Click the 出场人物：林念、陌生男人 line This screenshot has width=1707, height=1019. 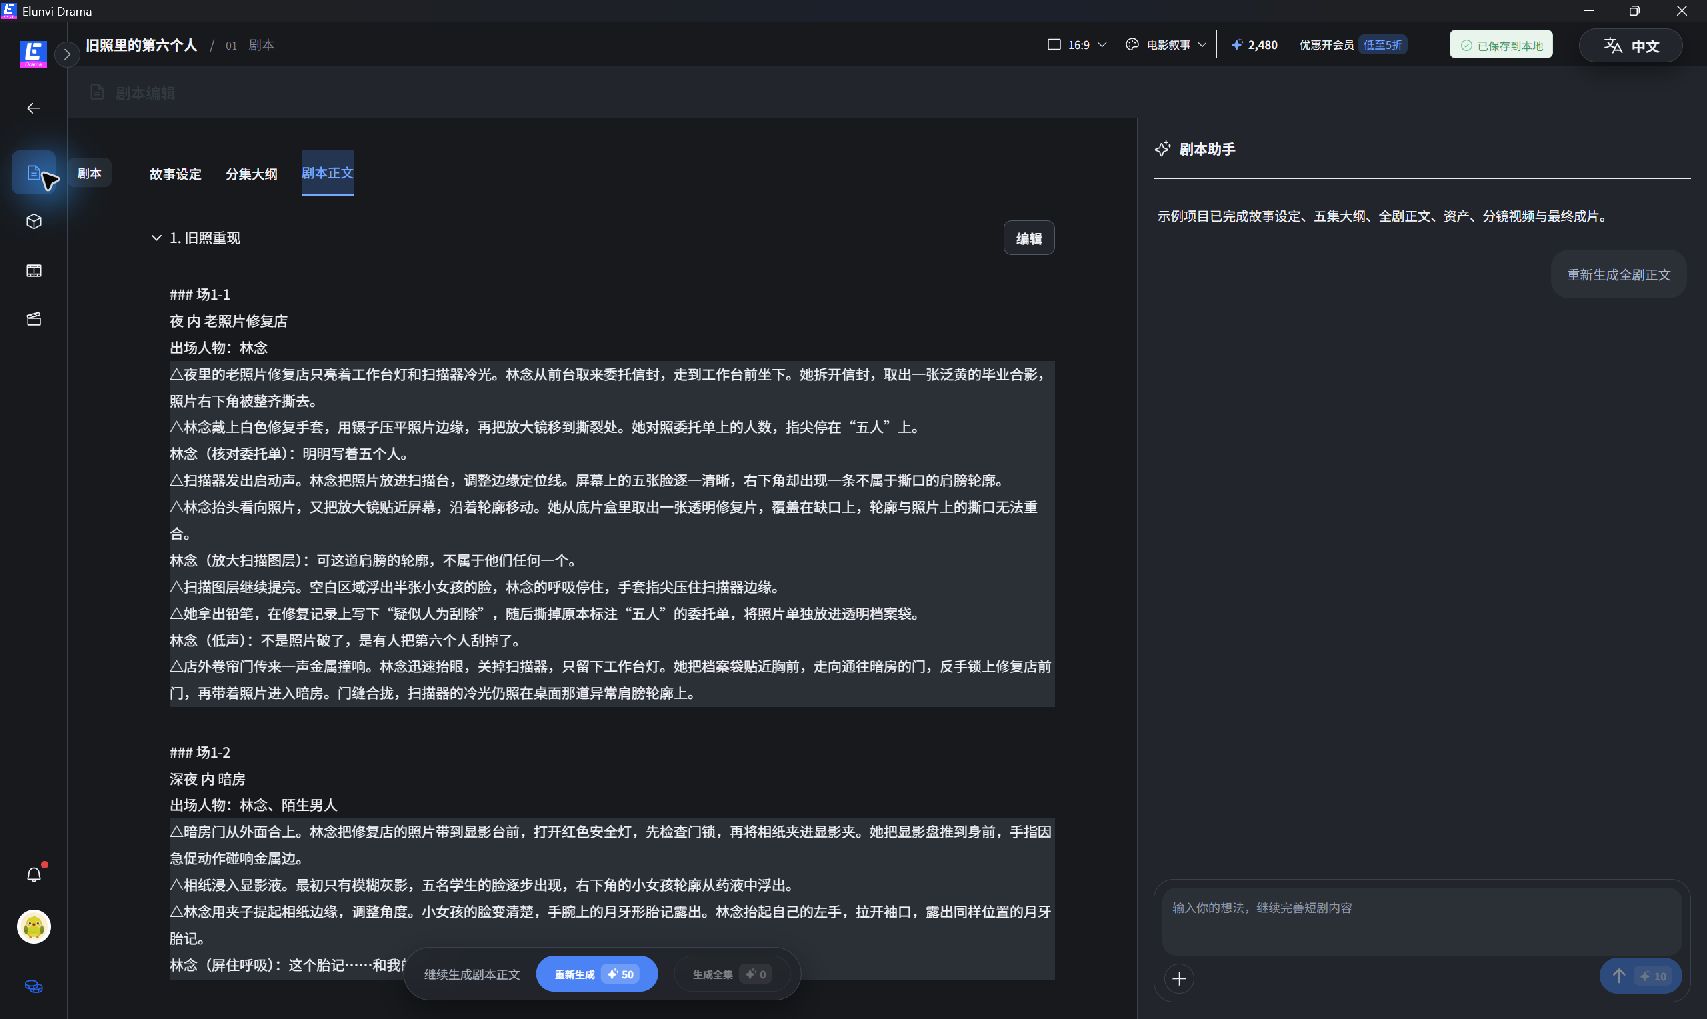pos(253,806)
